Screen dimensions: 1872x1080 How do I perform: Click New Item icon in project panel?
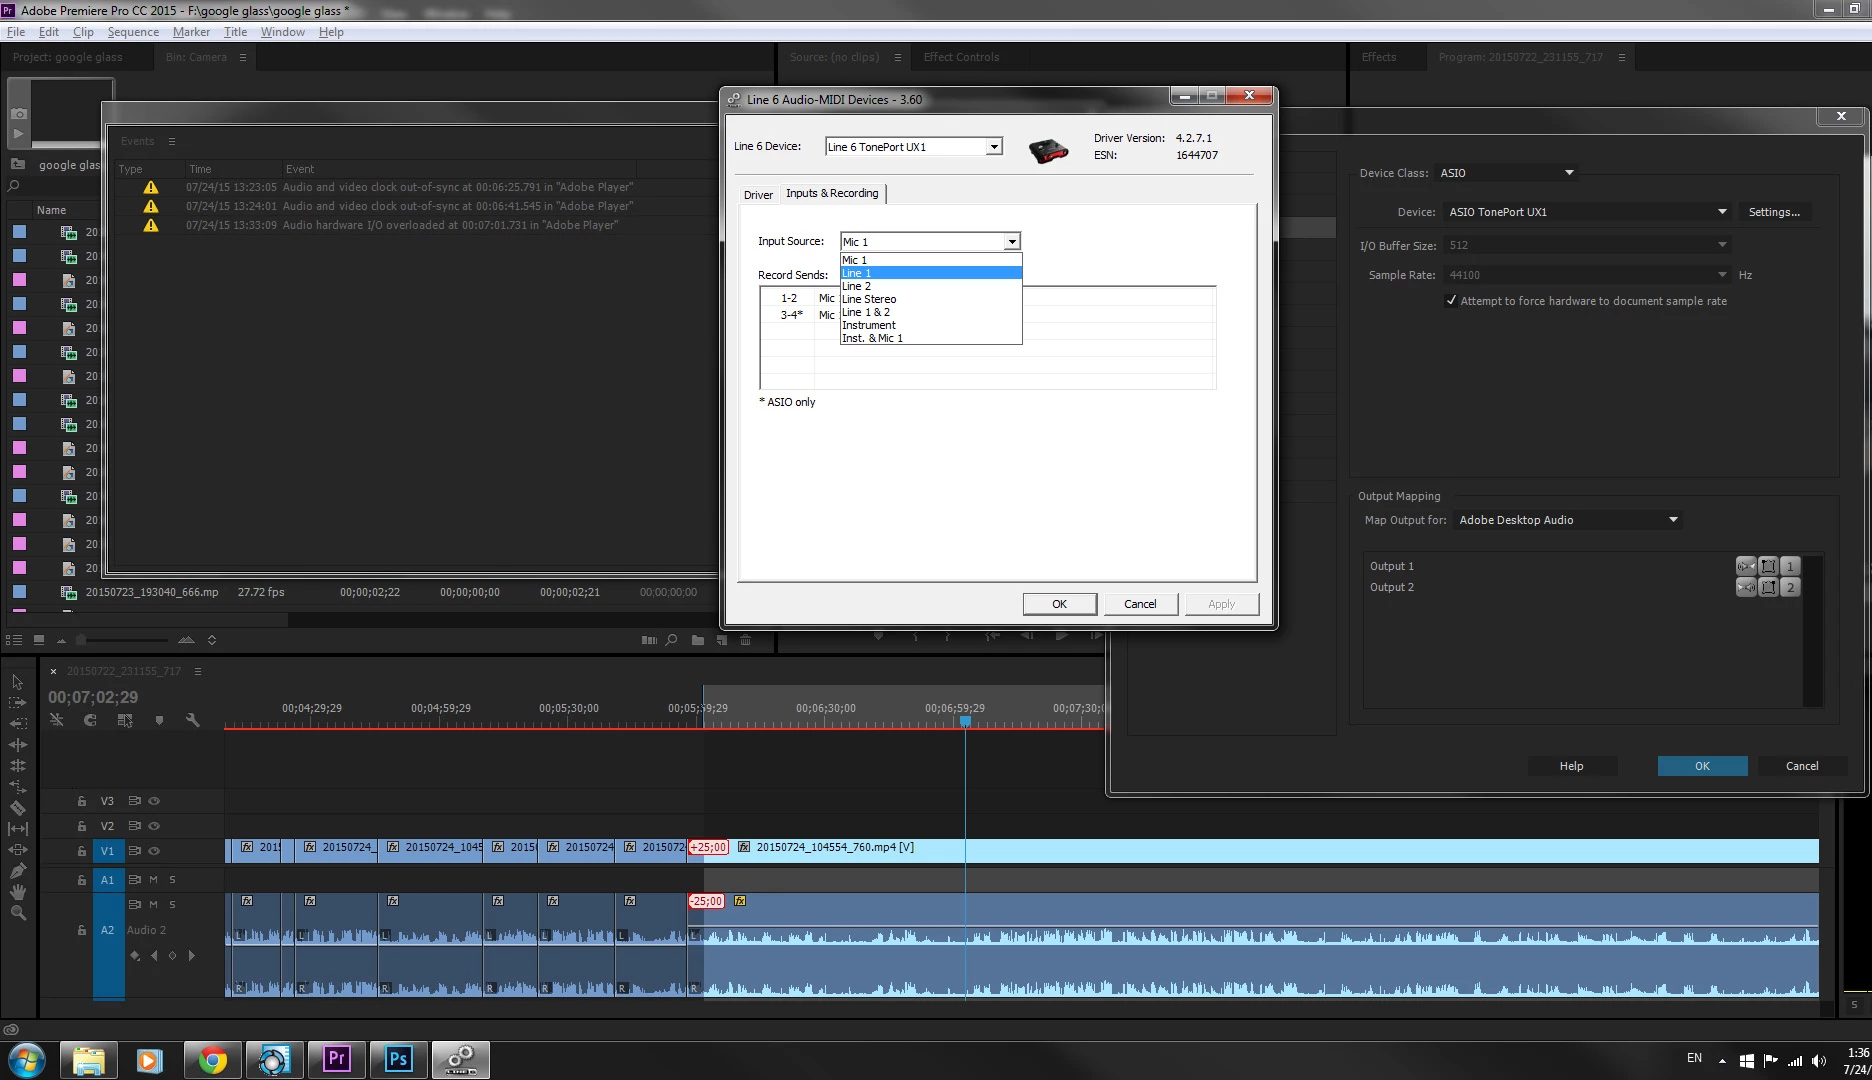coord(721,640)
